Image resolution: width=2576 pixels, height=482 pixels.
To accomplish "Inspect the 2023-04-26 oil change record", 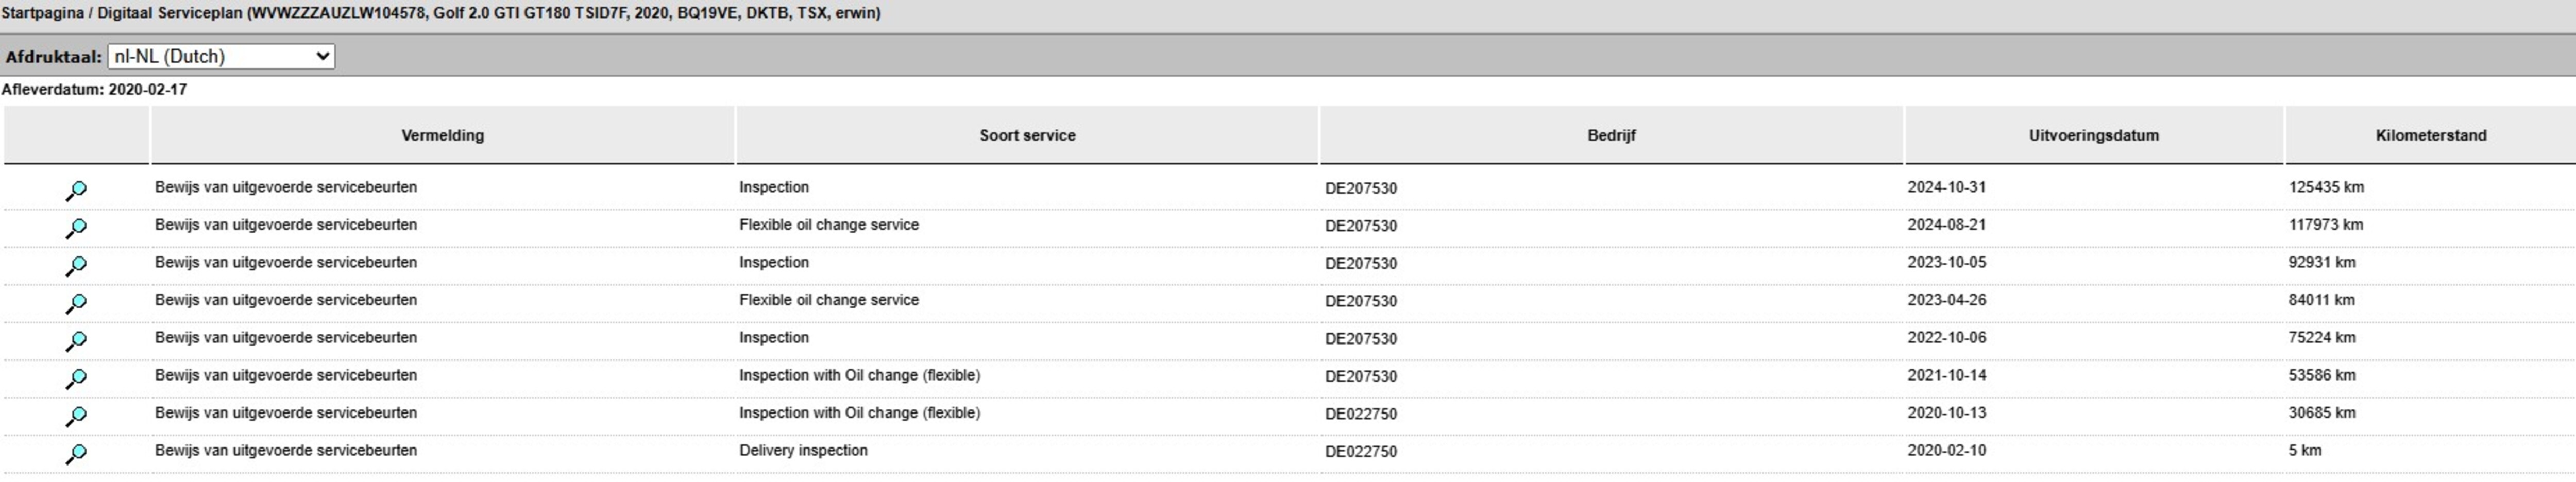I will tap(76, 303).
